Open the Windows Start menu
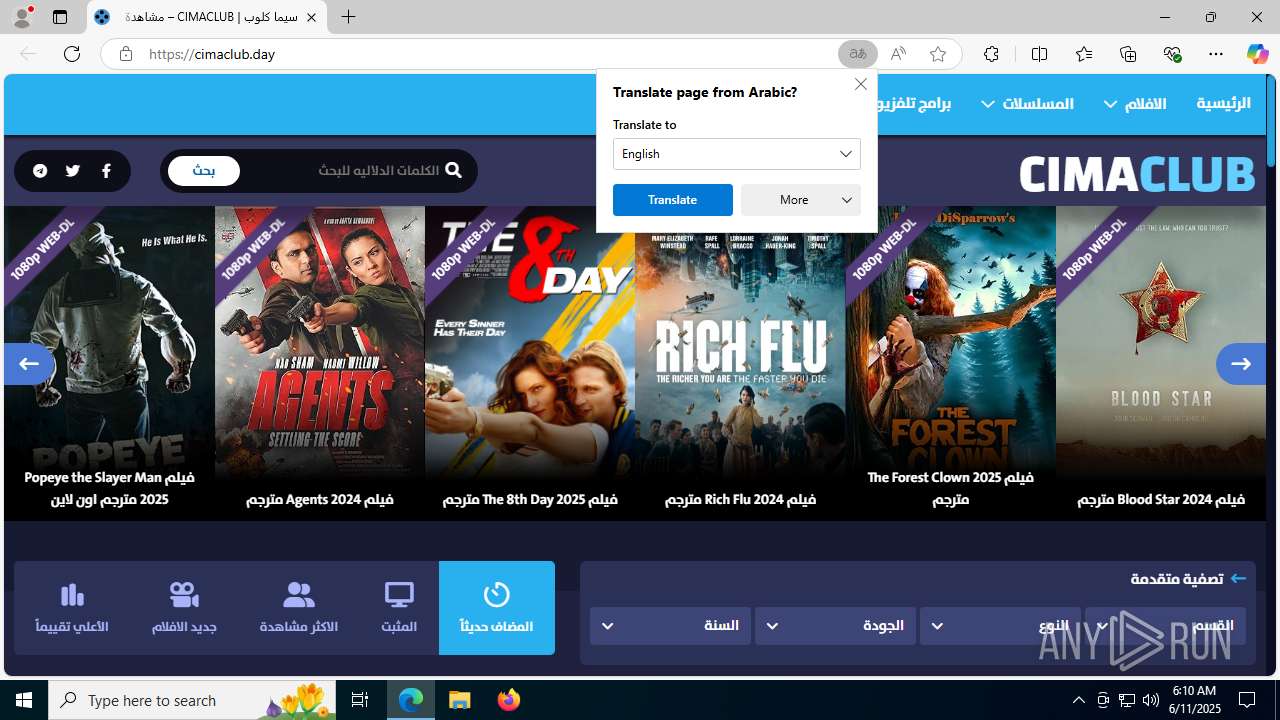The image size is (1280, 720). 24,700
